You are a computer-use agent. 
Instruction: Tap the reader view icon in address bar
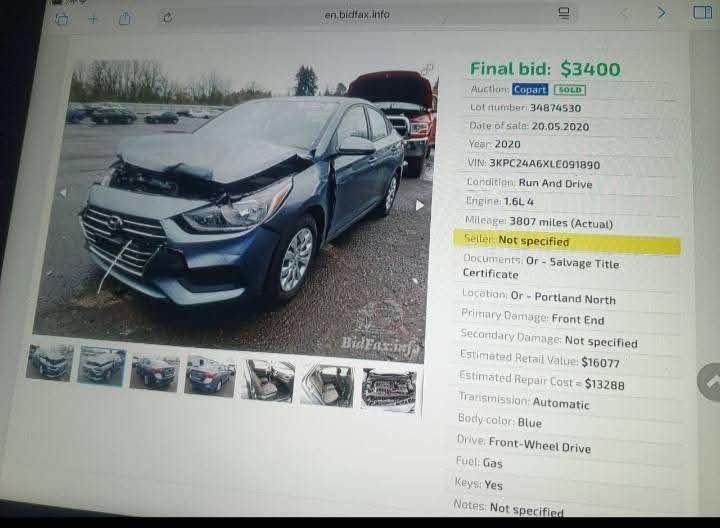pyautogui.click(x=564, y=14)
